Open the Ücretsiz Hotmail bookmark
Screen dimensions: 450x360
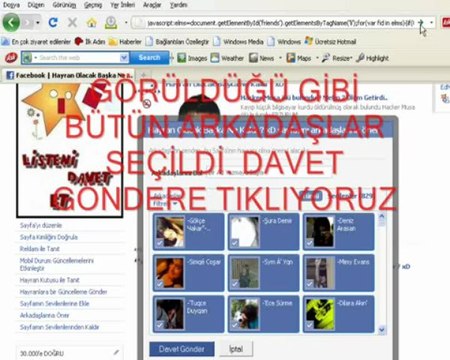331,42
